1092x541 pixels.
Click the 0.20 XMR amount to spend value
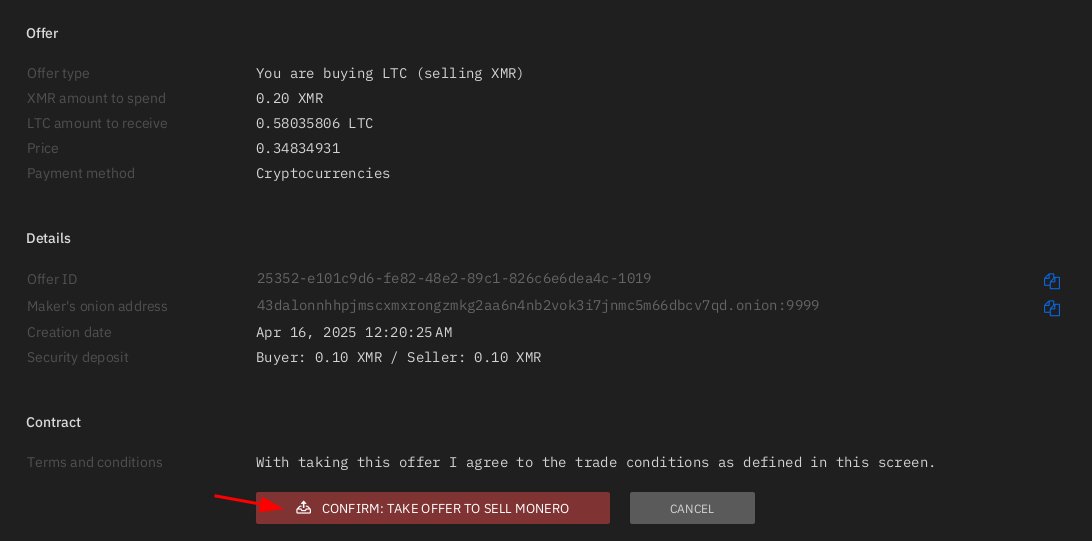tap(290, 98)
